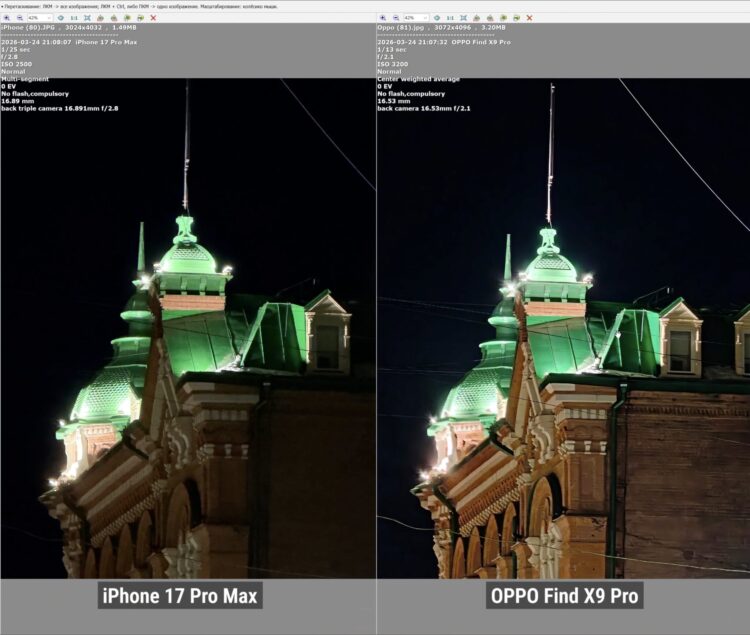
Task: Click the first green flag icon in the right pane toolbar
Action: [x=503, y=18]
